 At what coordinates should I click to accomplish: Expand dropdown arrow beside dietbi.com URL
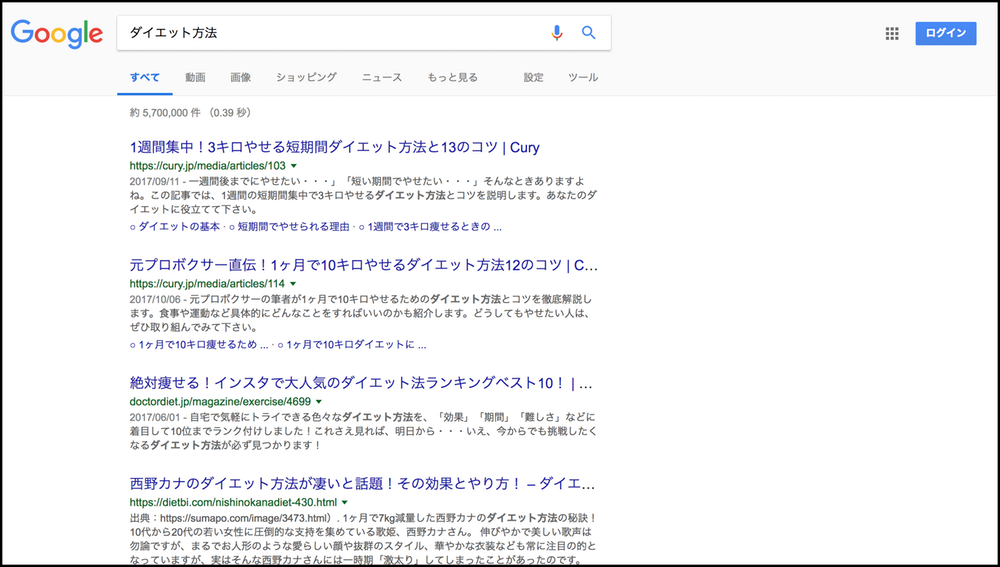[343, 502]
